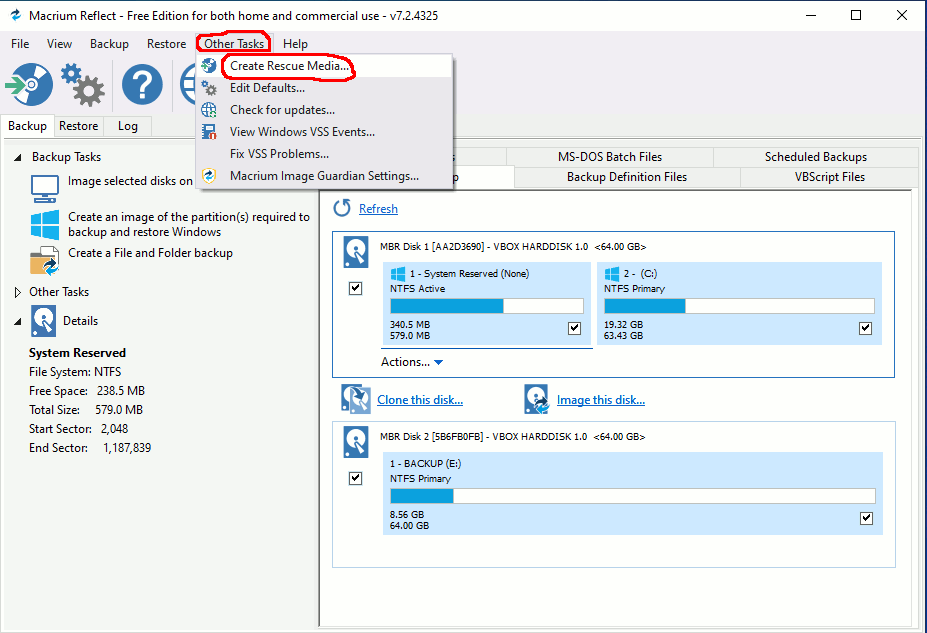Select the Backup tab below the toolbar
The width and height of the screenshot is (927, 633).
click(x=27, y=126)
